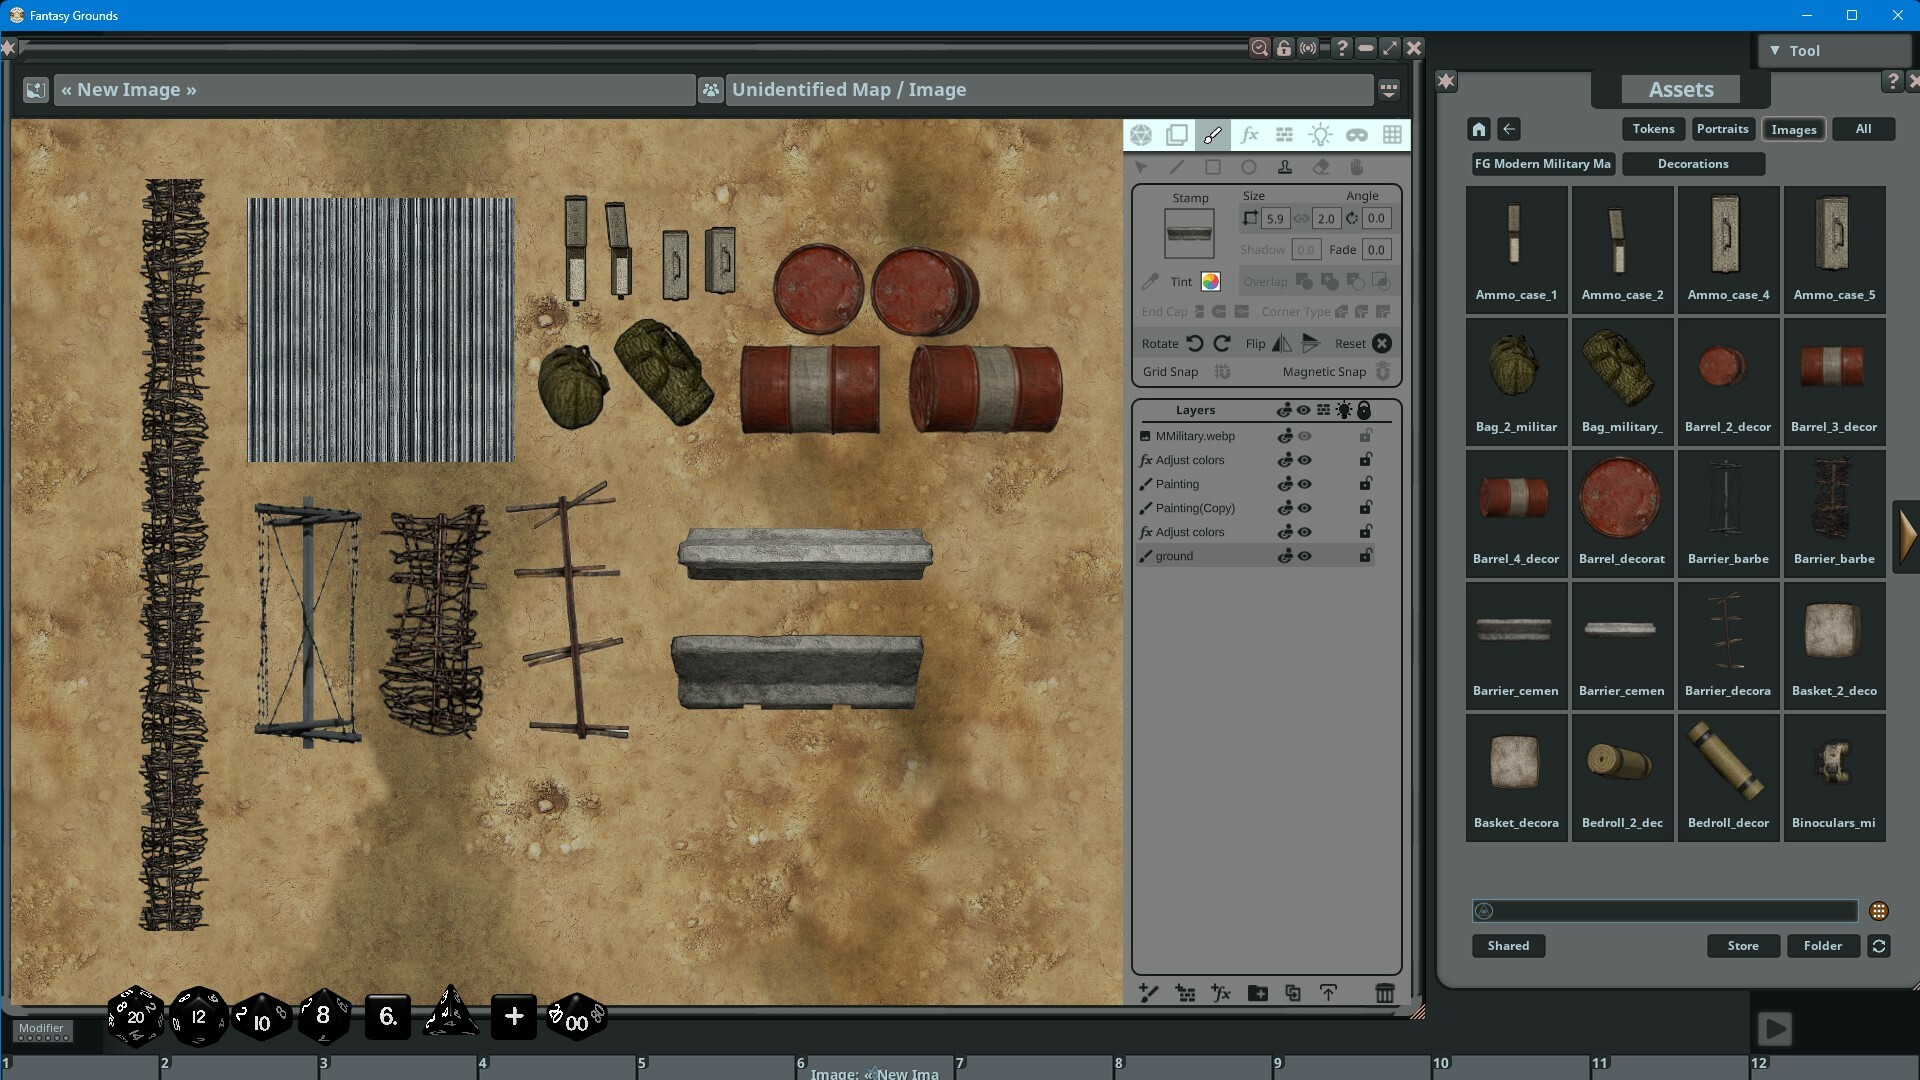1920x1080 pixels.
Task: Show the hidden MMilitary.webp layer
Action: point(1305,435)
